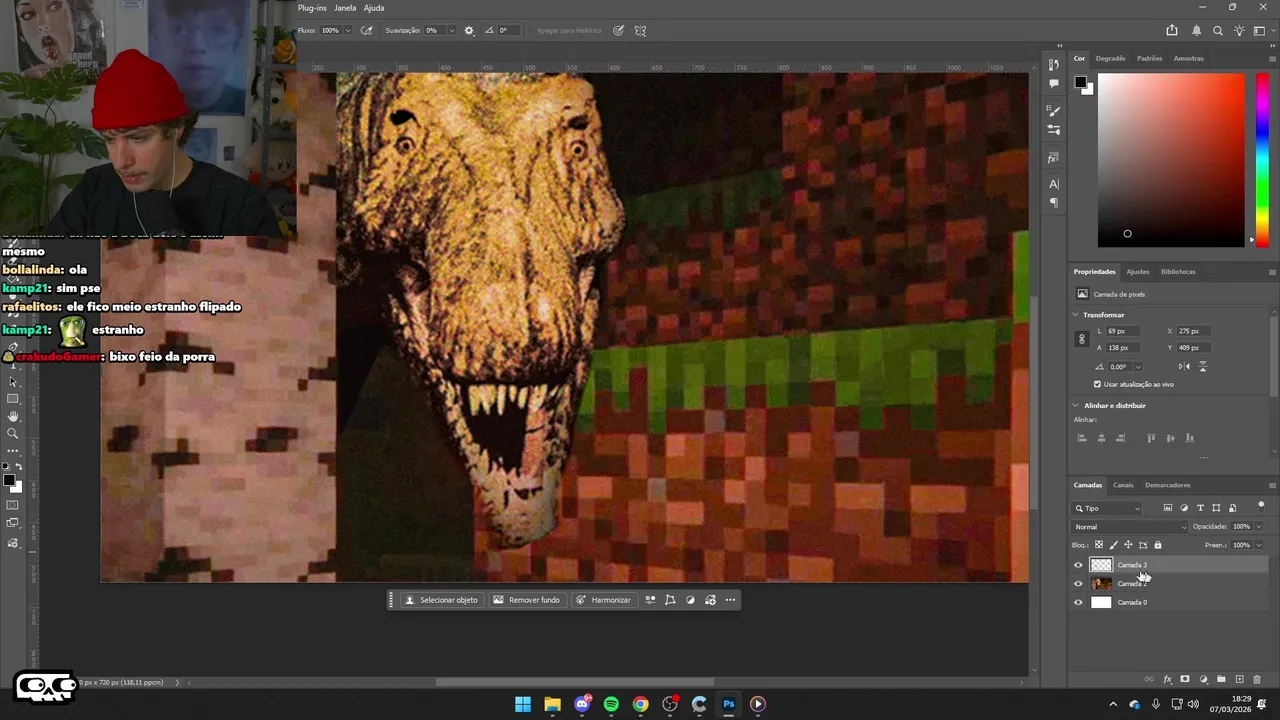This screenshot has height=720, width=1280.
Task: Pick a color in the color field
Action: click(1171, 160)
